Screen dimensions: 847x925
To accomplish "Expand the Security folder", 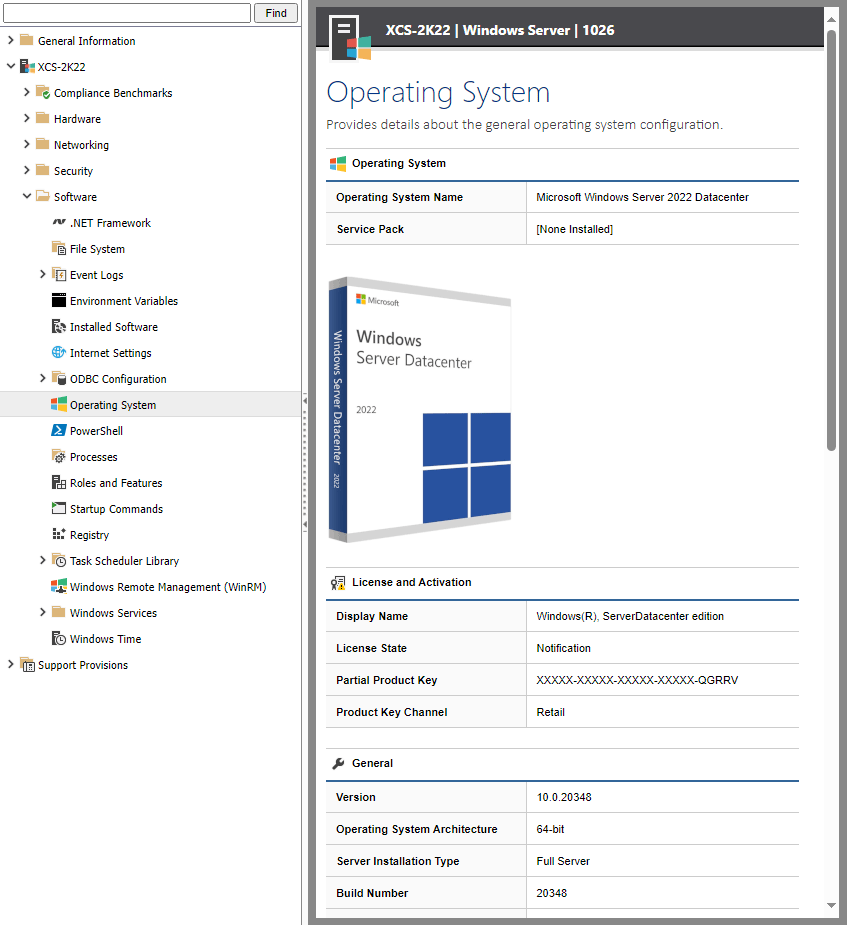I will pos(27,170).
